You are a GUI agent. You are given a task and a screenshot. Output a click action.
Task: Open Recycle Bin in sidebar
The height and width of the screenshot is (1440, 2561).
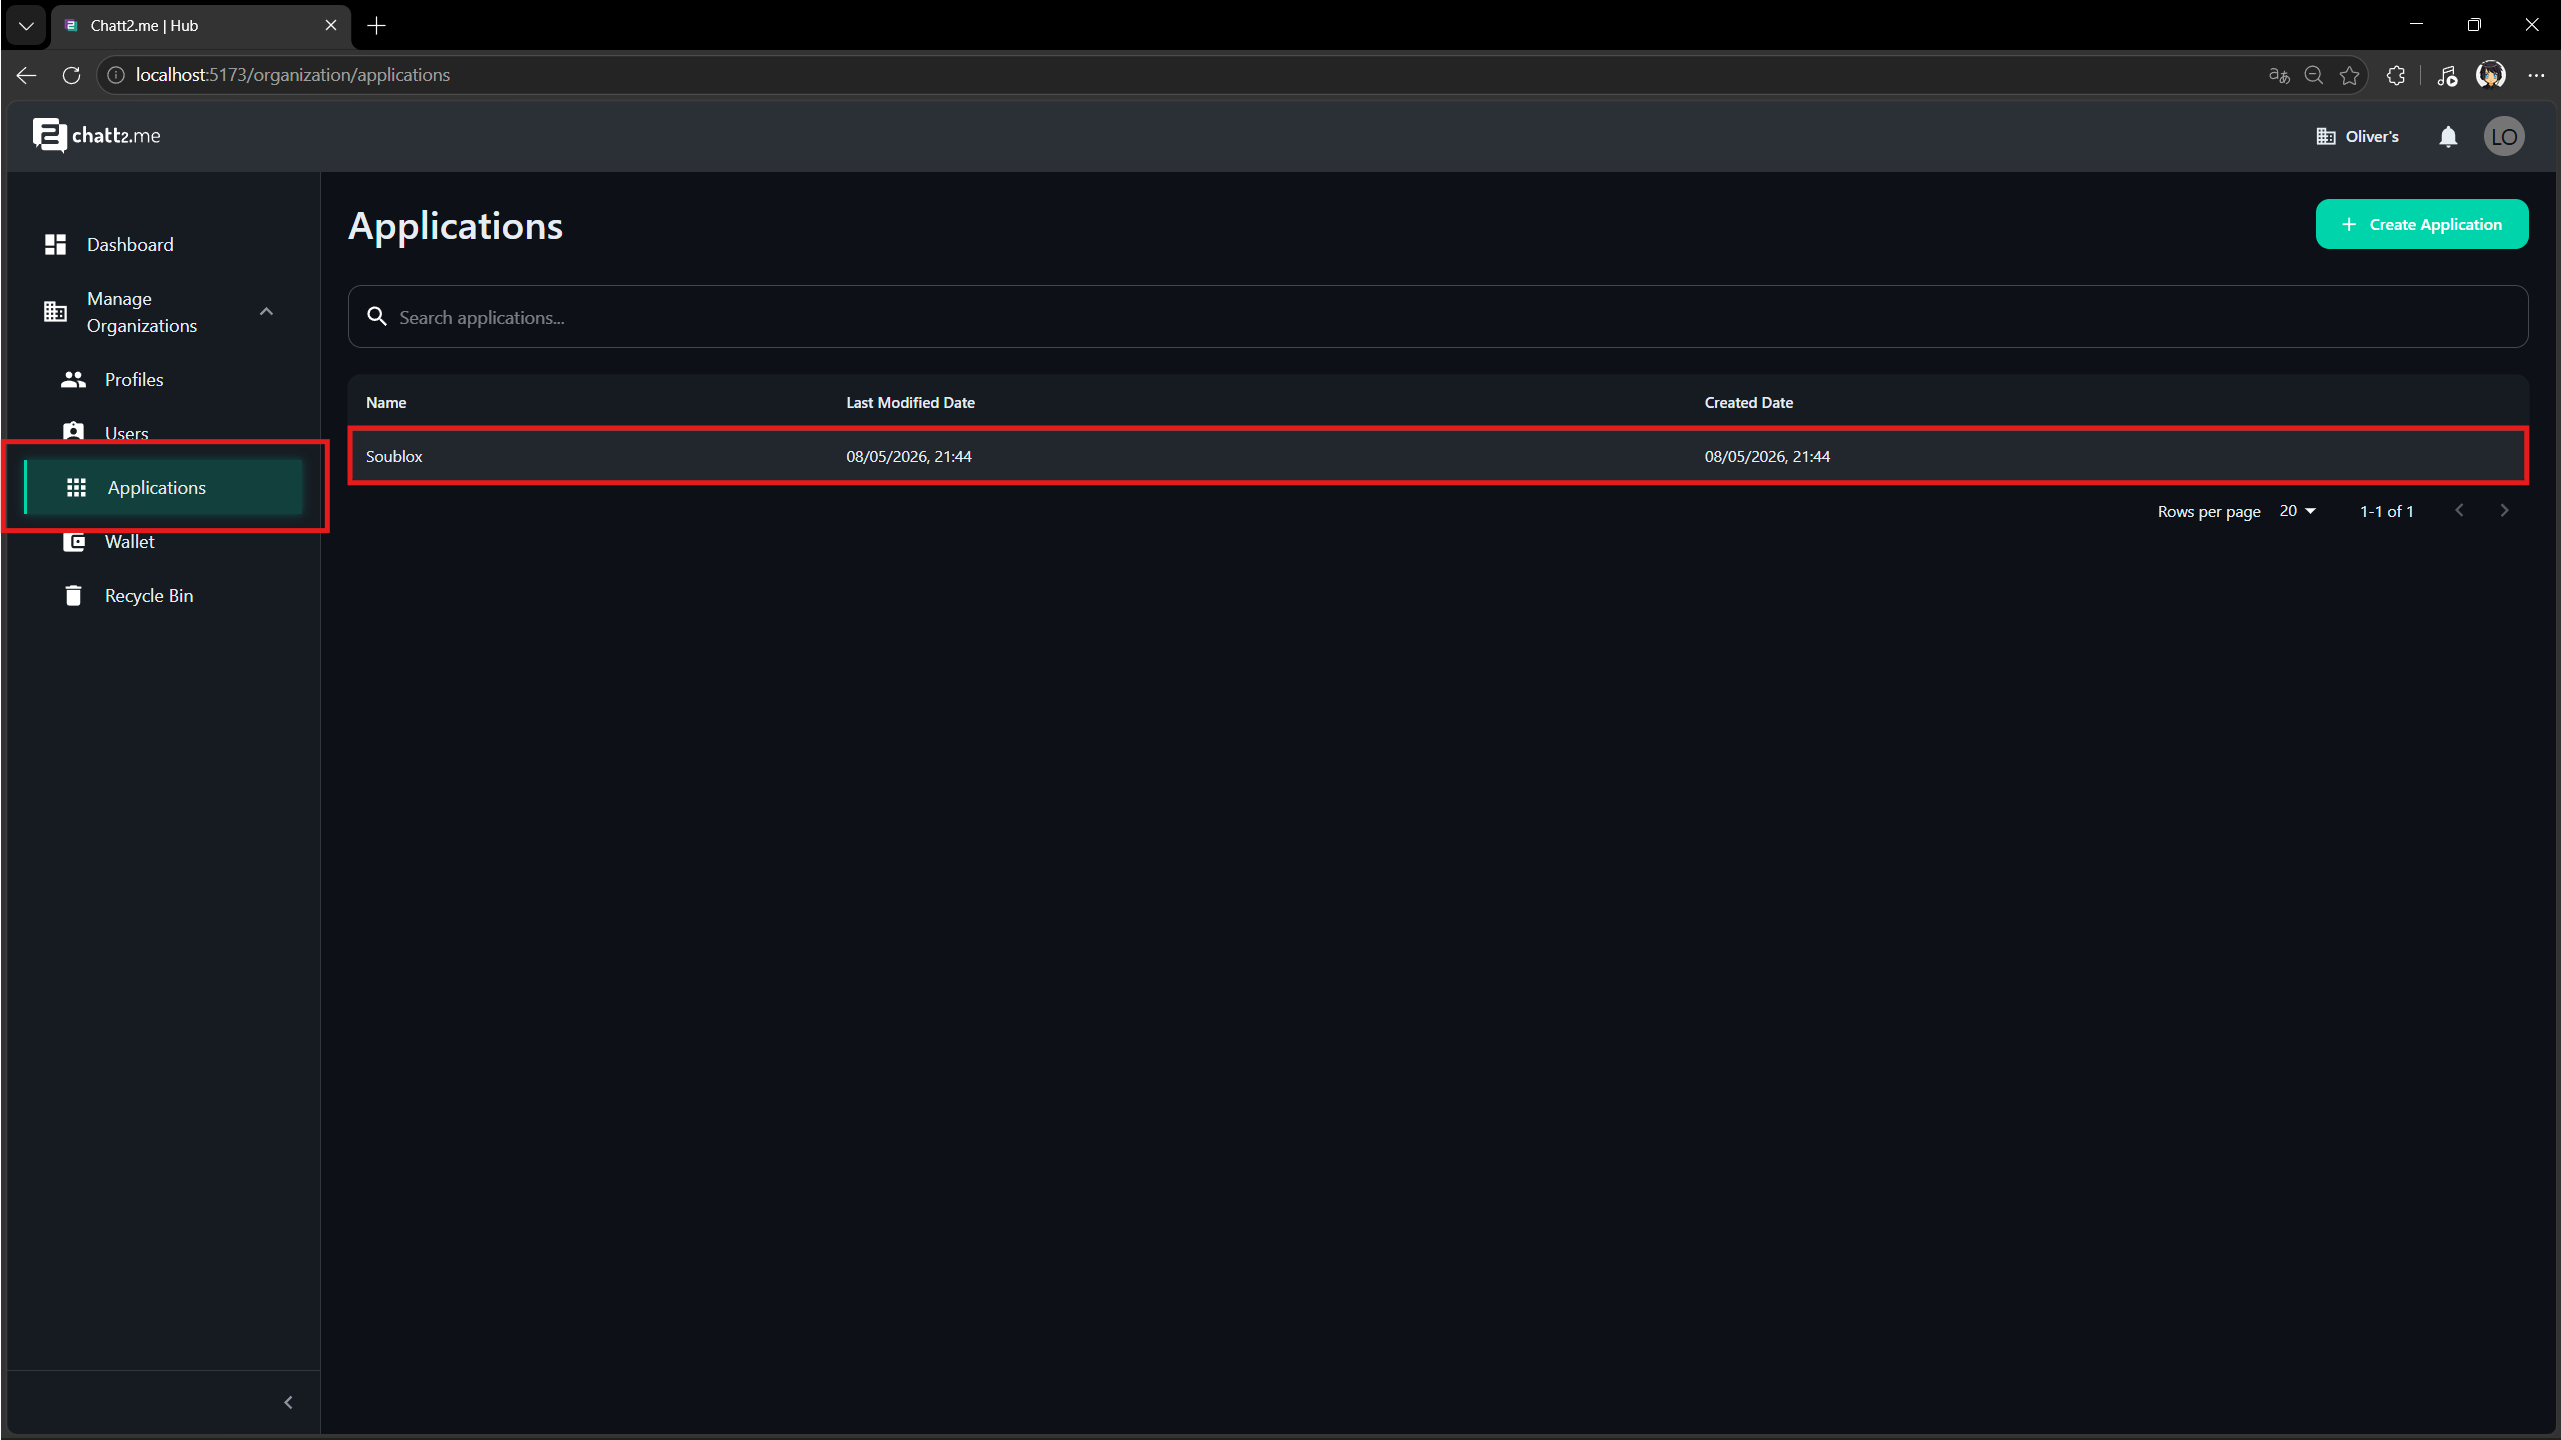tap(164, 596)
